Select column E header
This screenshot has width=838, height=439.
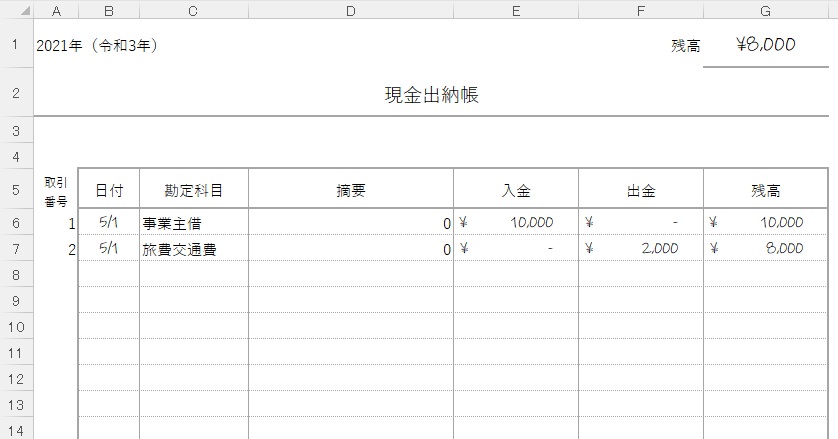click(516, 11)
